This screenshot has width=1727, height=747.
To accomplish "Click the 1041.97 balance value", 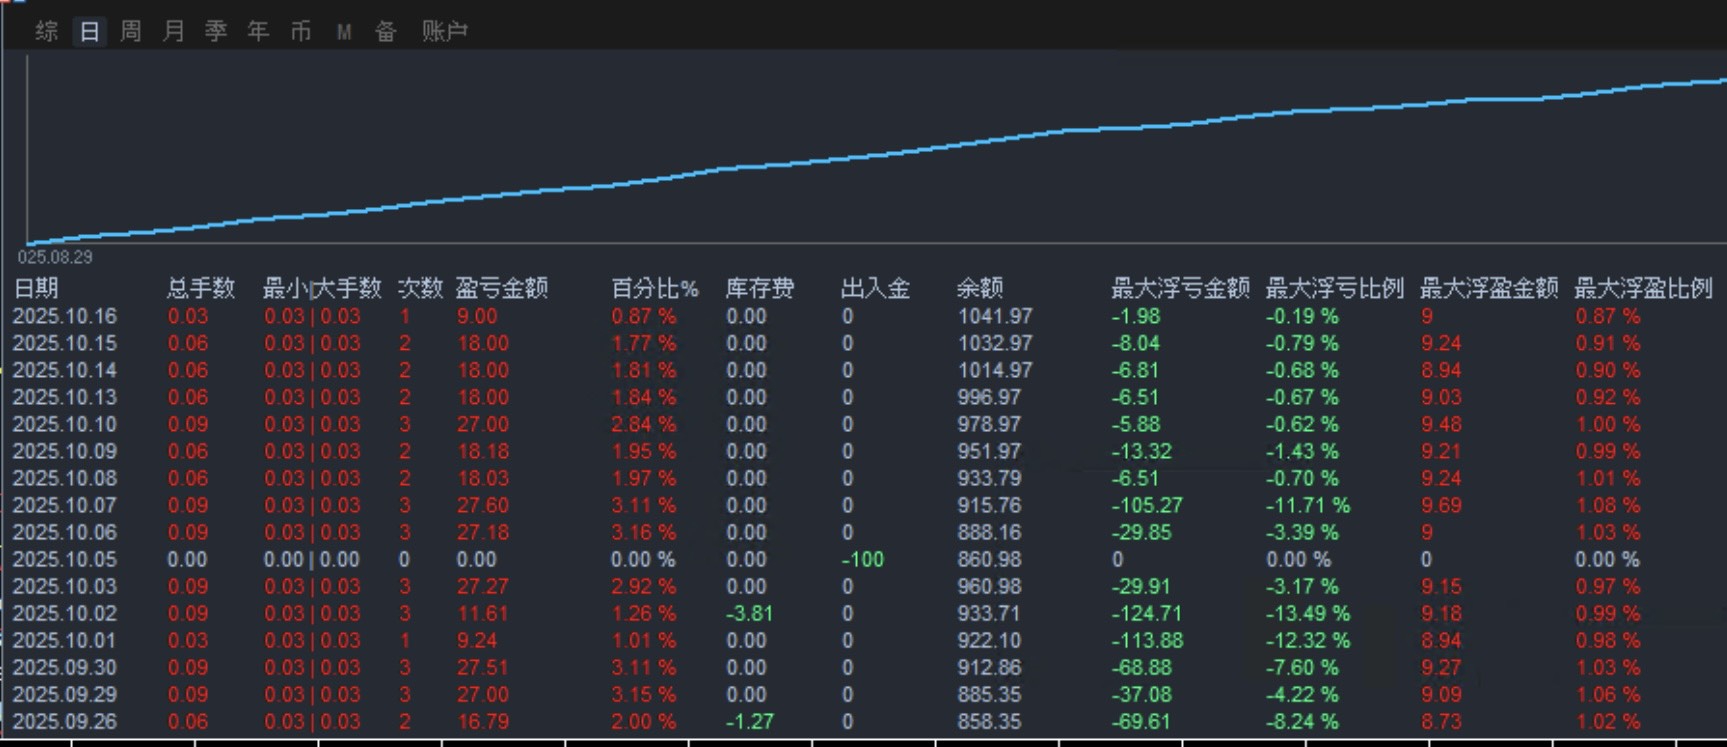I will tap(995, 316).
